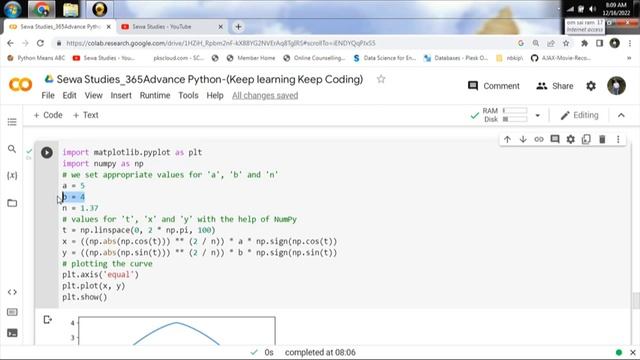Viewport: 640px width, 360px height.
Task: Open the browser extensions puzzle icon
Action: pyautogui.click(x=584, y=43)
